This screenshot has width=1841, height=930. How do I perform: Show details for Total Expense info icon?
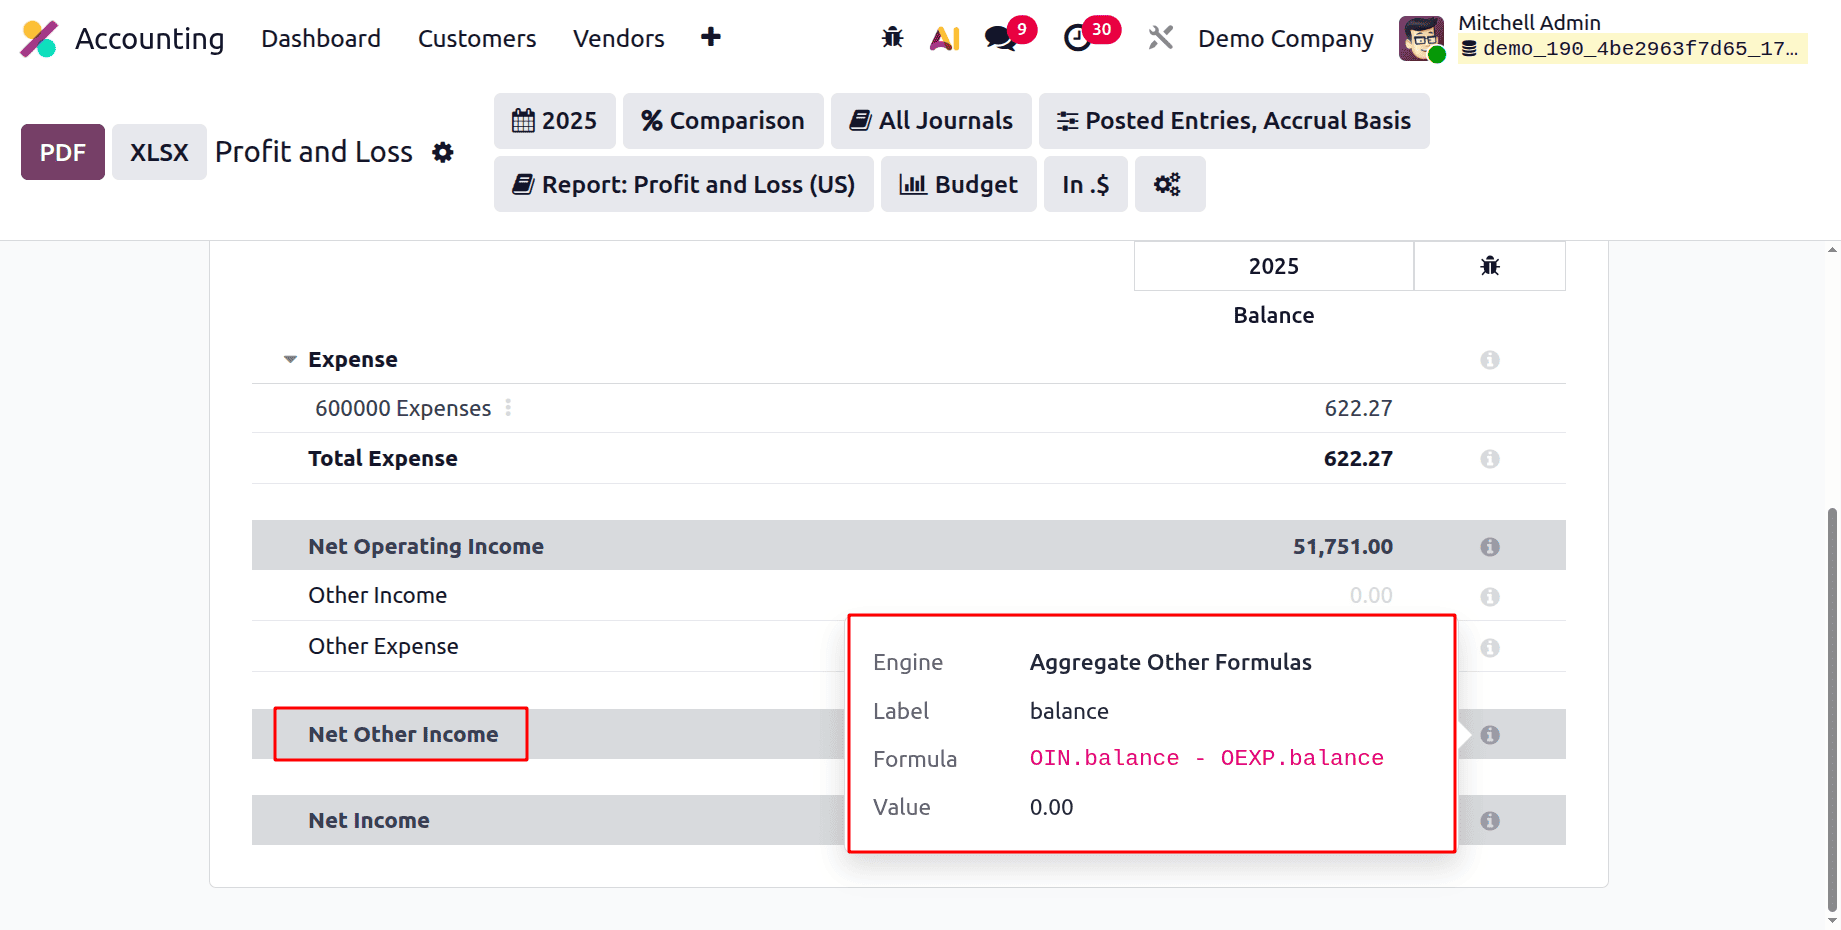click(1489, 458)
